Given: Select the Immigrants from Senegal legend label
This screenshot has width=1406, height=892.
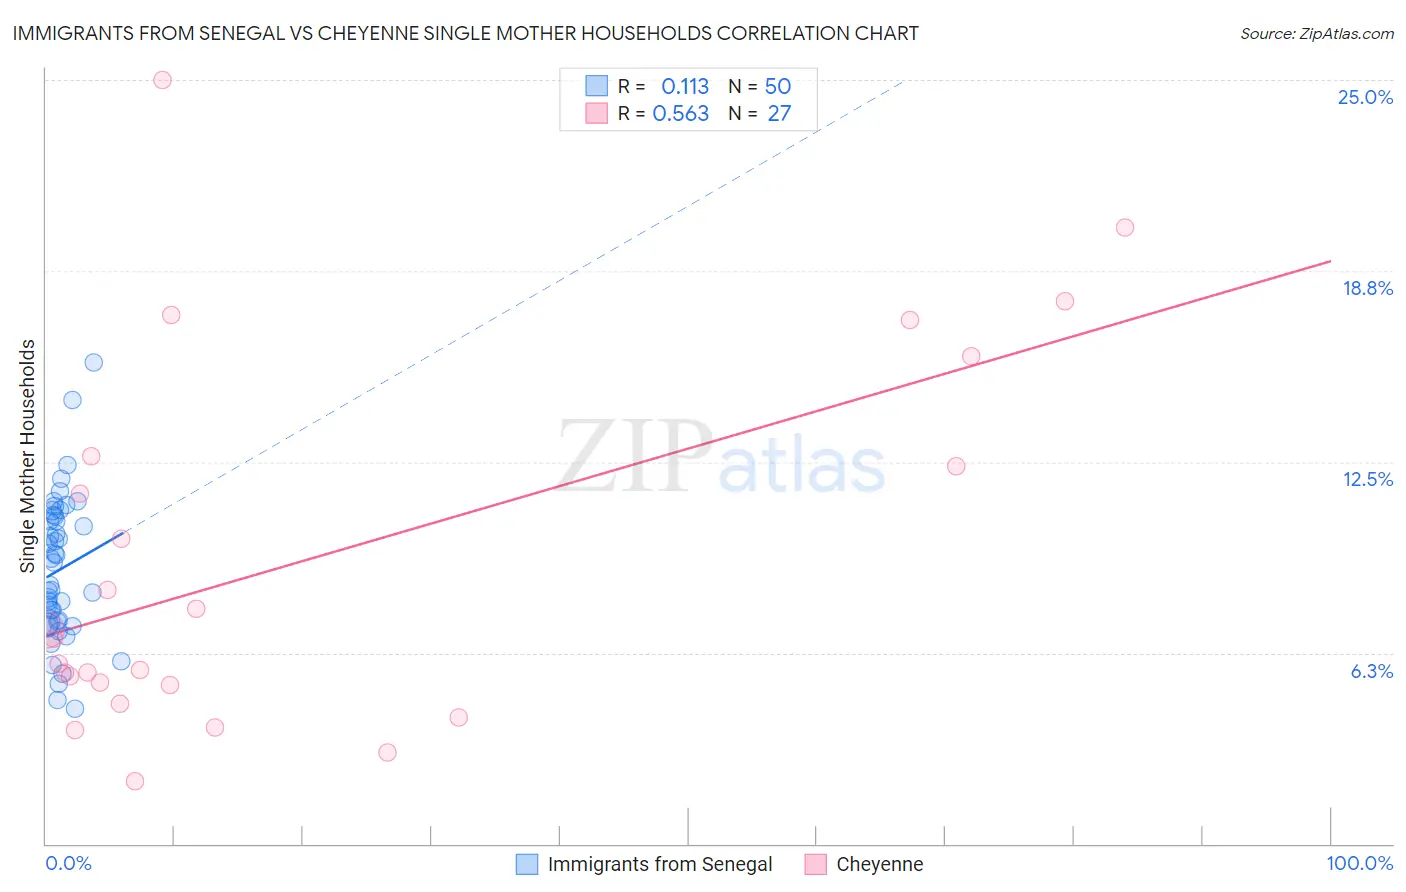Looking at the screenshot, I should tap(660, 864).
